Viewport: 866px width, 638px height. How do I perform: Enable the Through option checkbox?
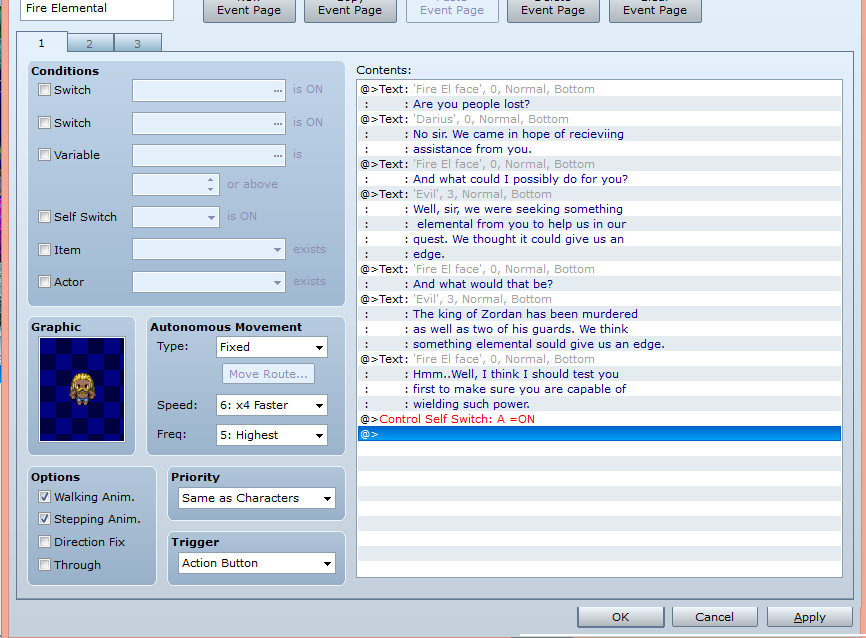point(44,565)
